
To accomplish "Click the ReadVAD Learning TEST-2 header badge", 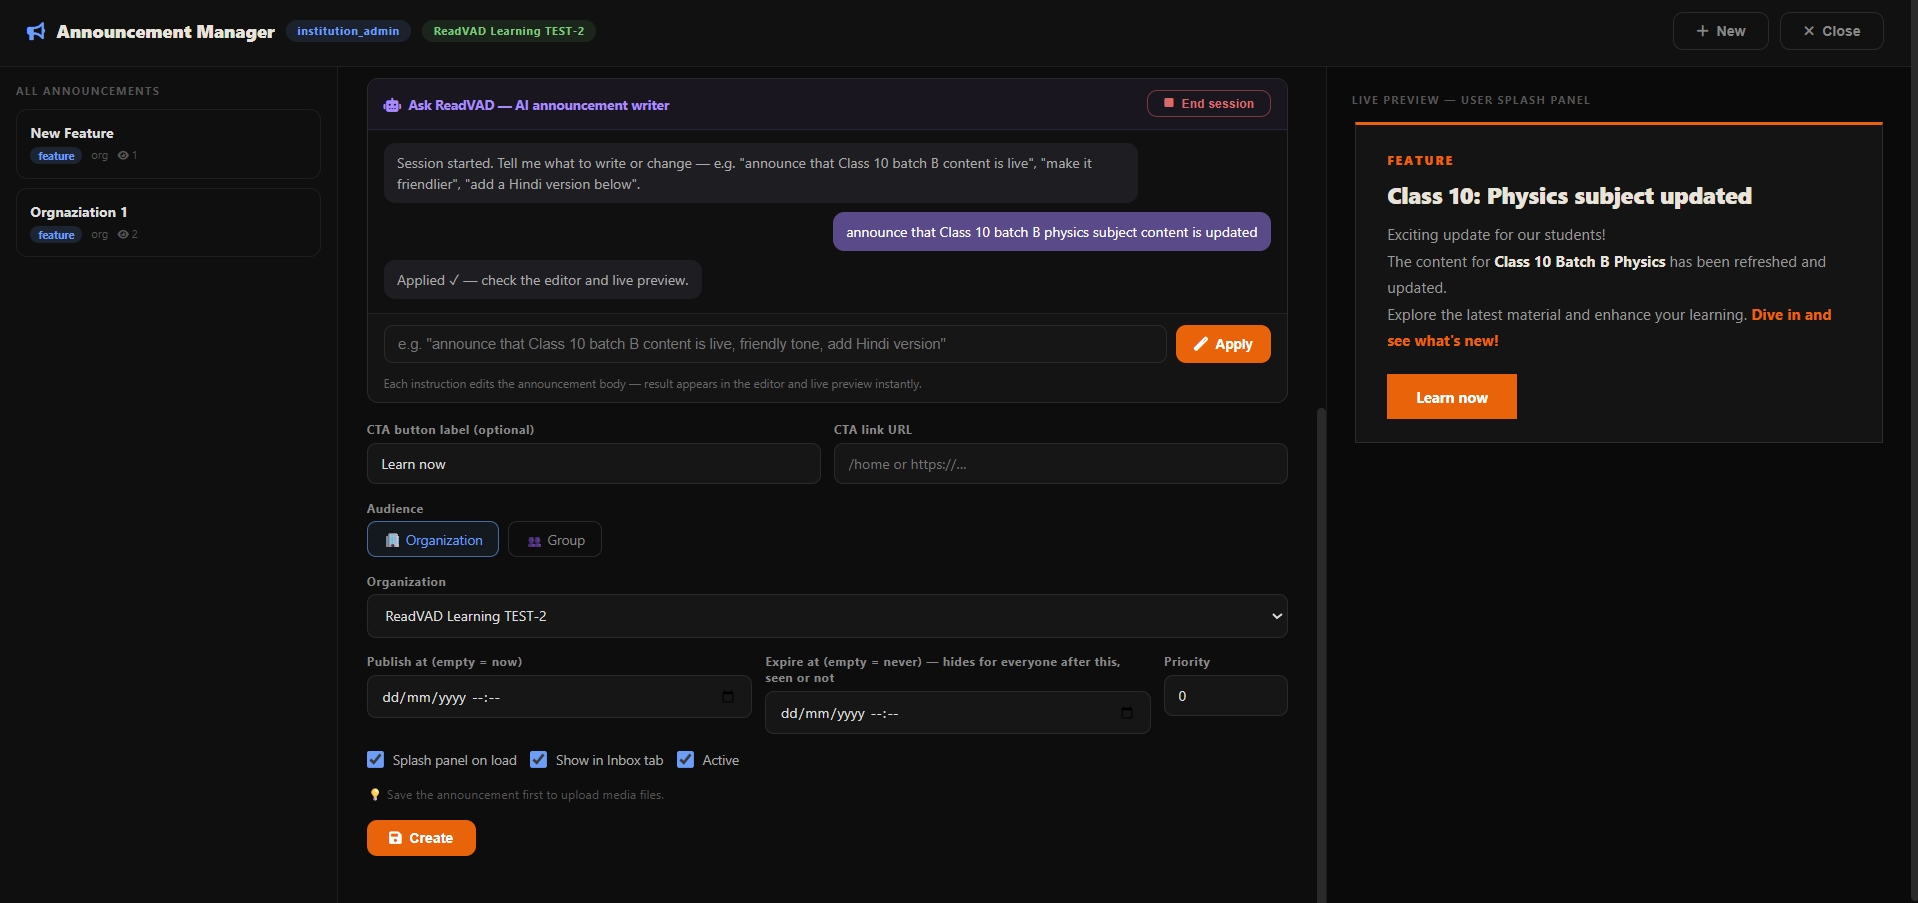I will click(509, 31).
